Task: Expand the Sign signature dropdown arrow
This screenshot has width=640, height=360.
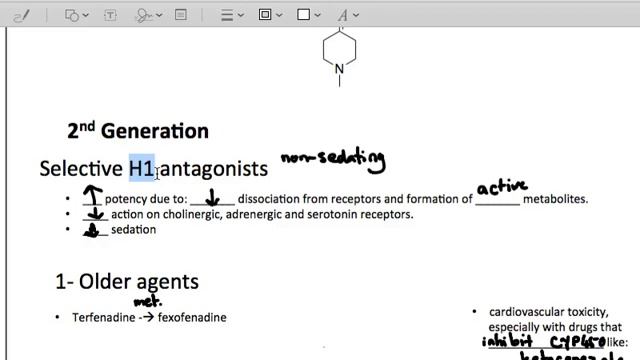Action: pos(159,16)
